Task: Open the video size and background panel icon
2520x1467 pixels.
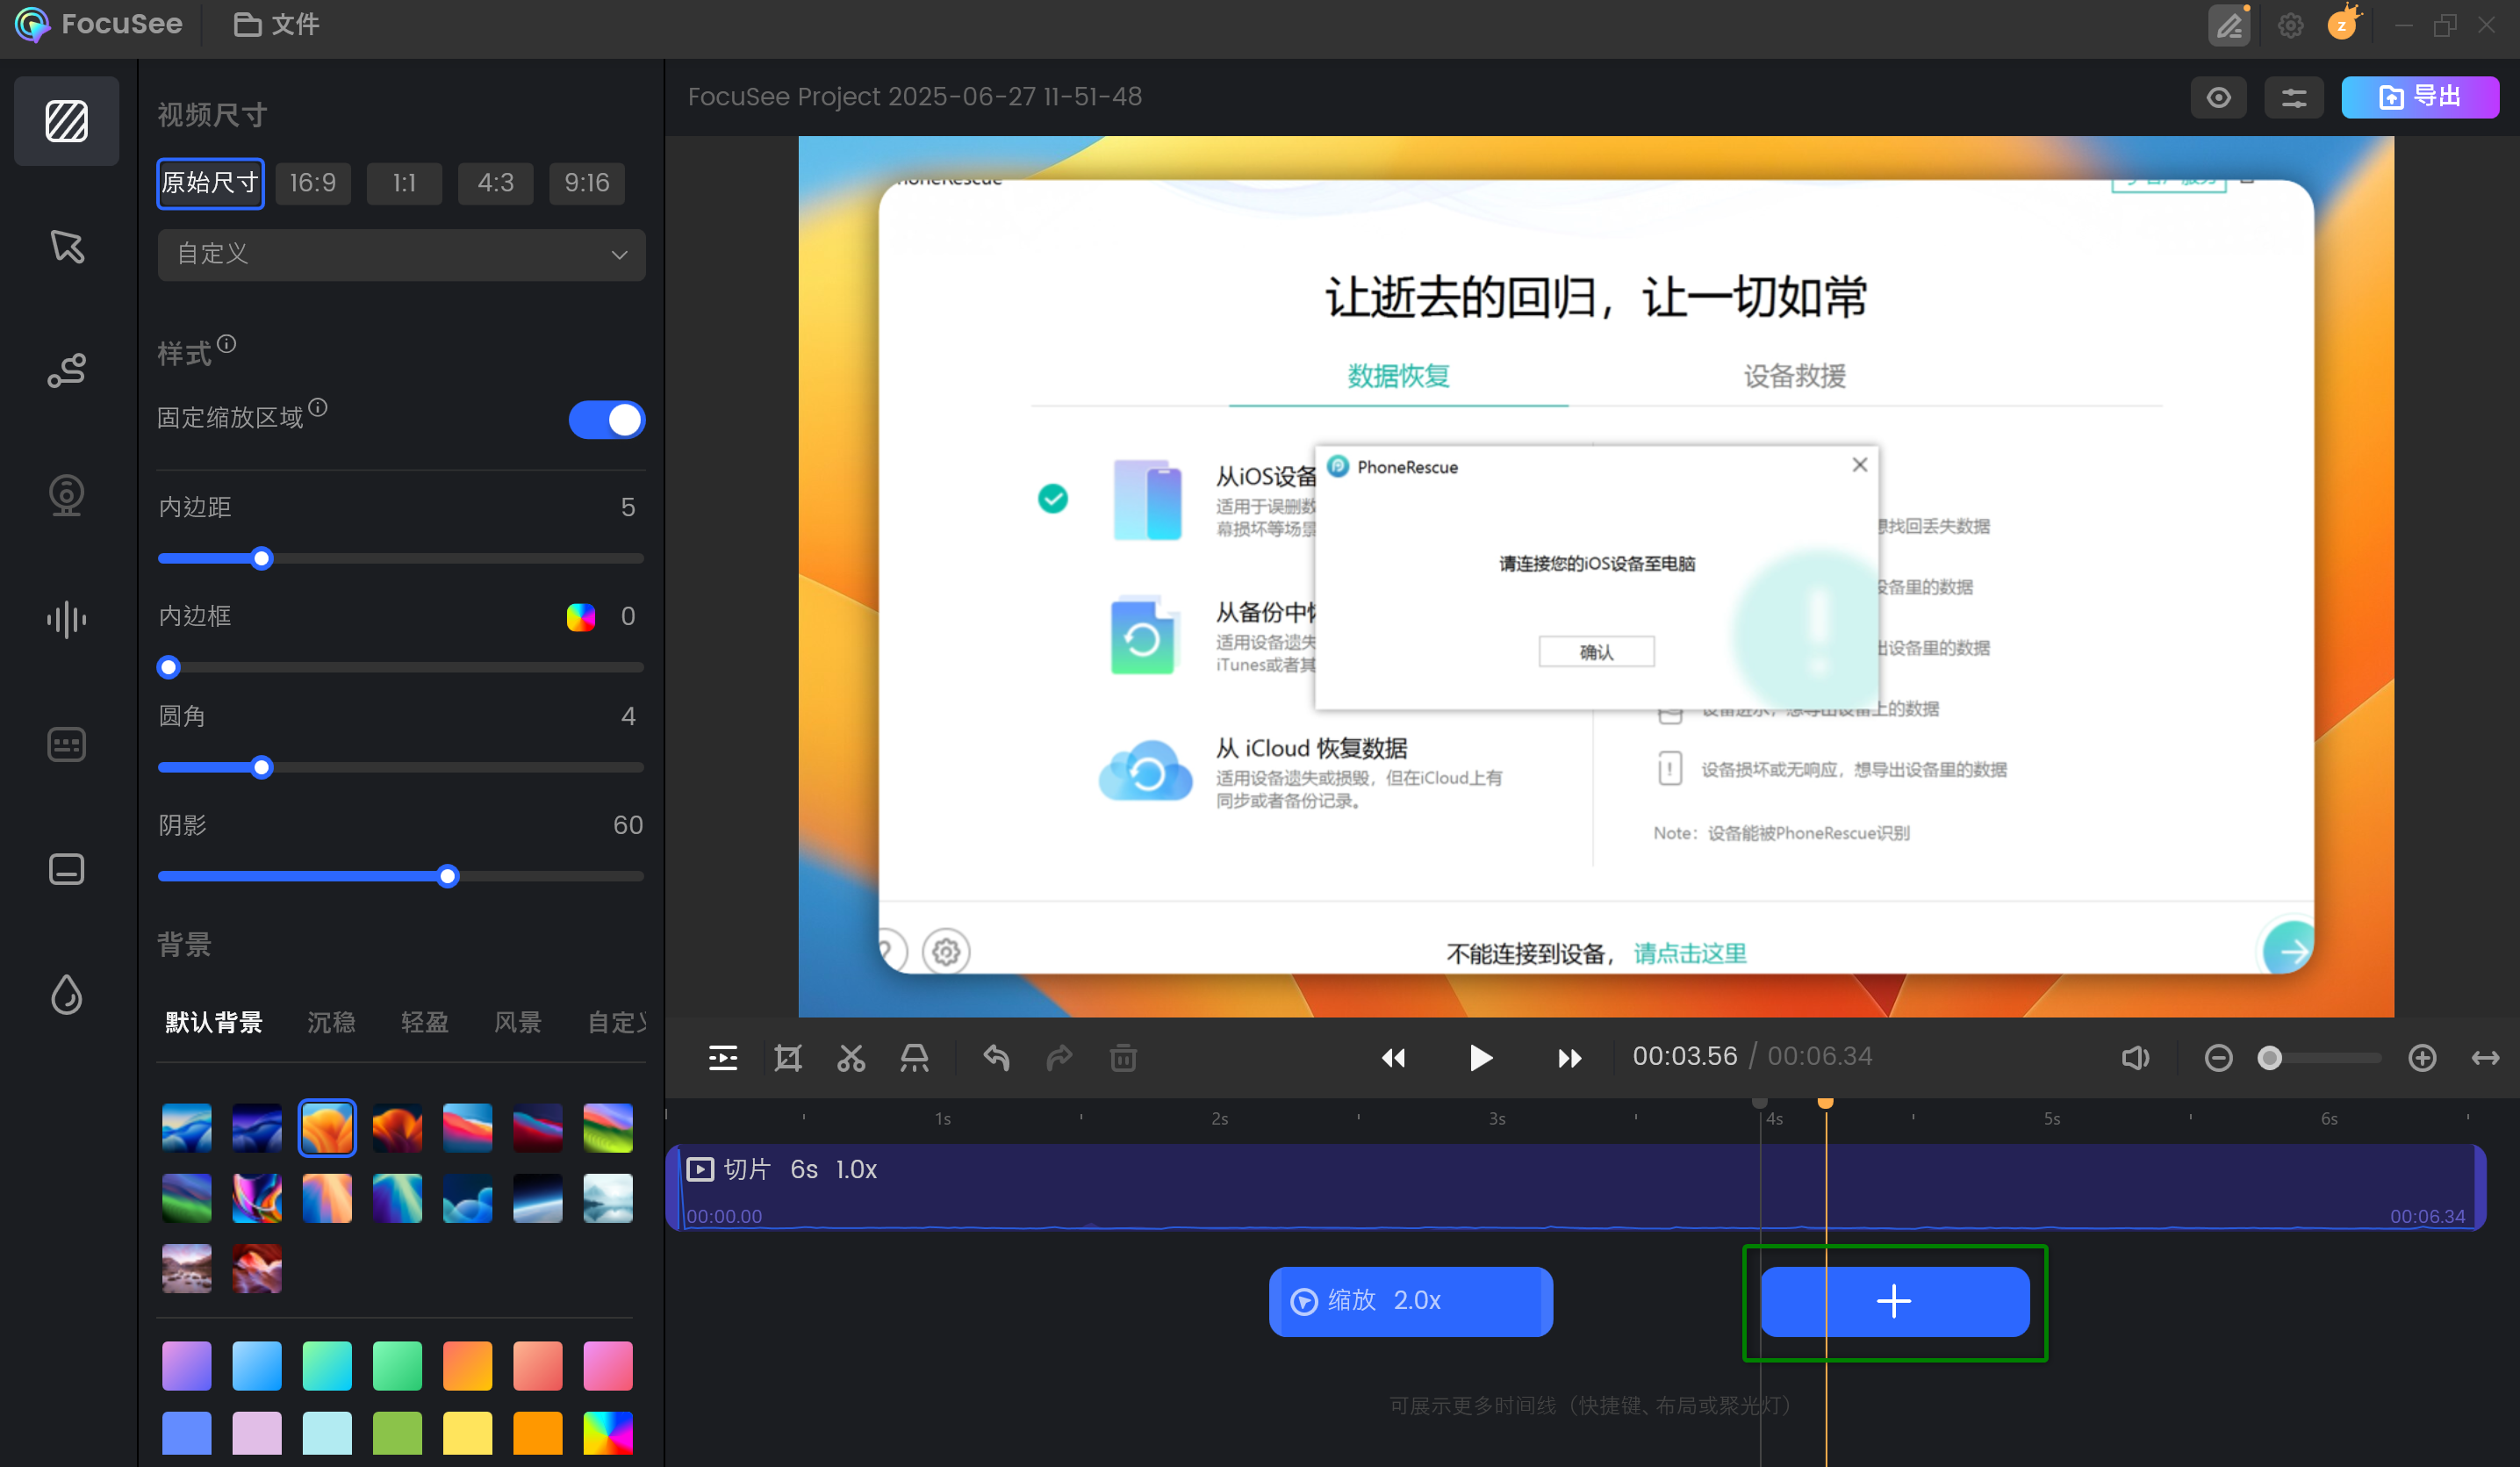Action: click(66, 121)
